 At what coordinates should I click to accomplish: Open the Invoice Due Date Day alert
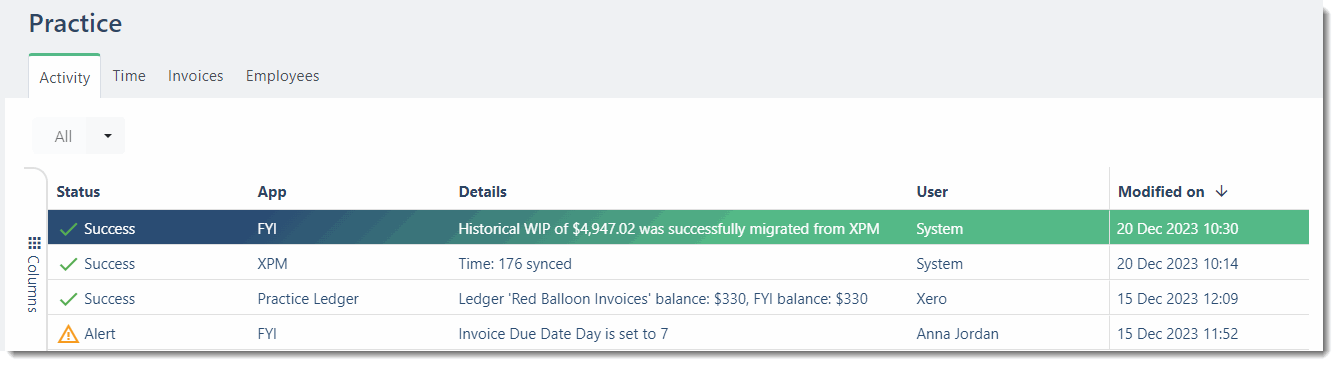click(563, 334)
